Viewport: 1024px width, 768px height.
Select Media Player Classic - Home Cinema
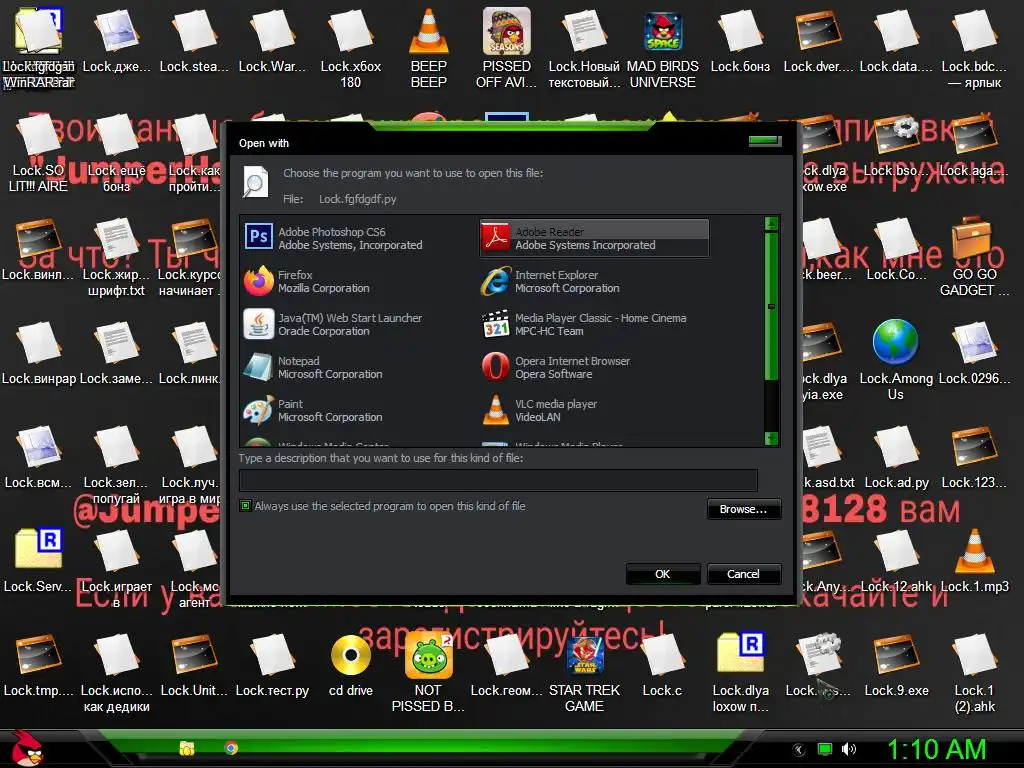(594, 325)
